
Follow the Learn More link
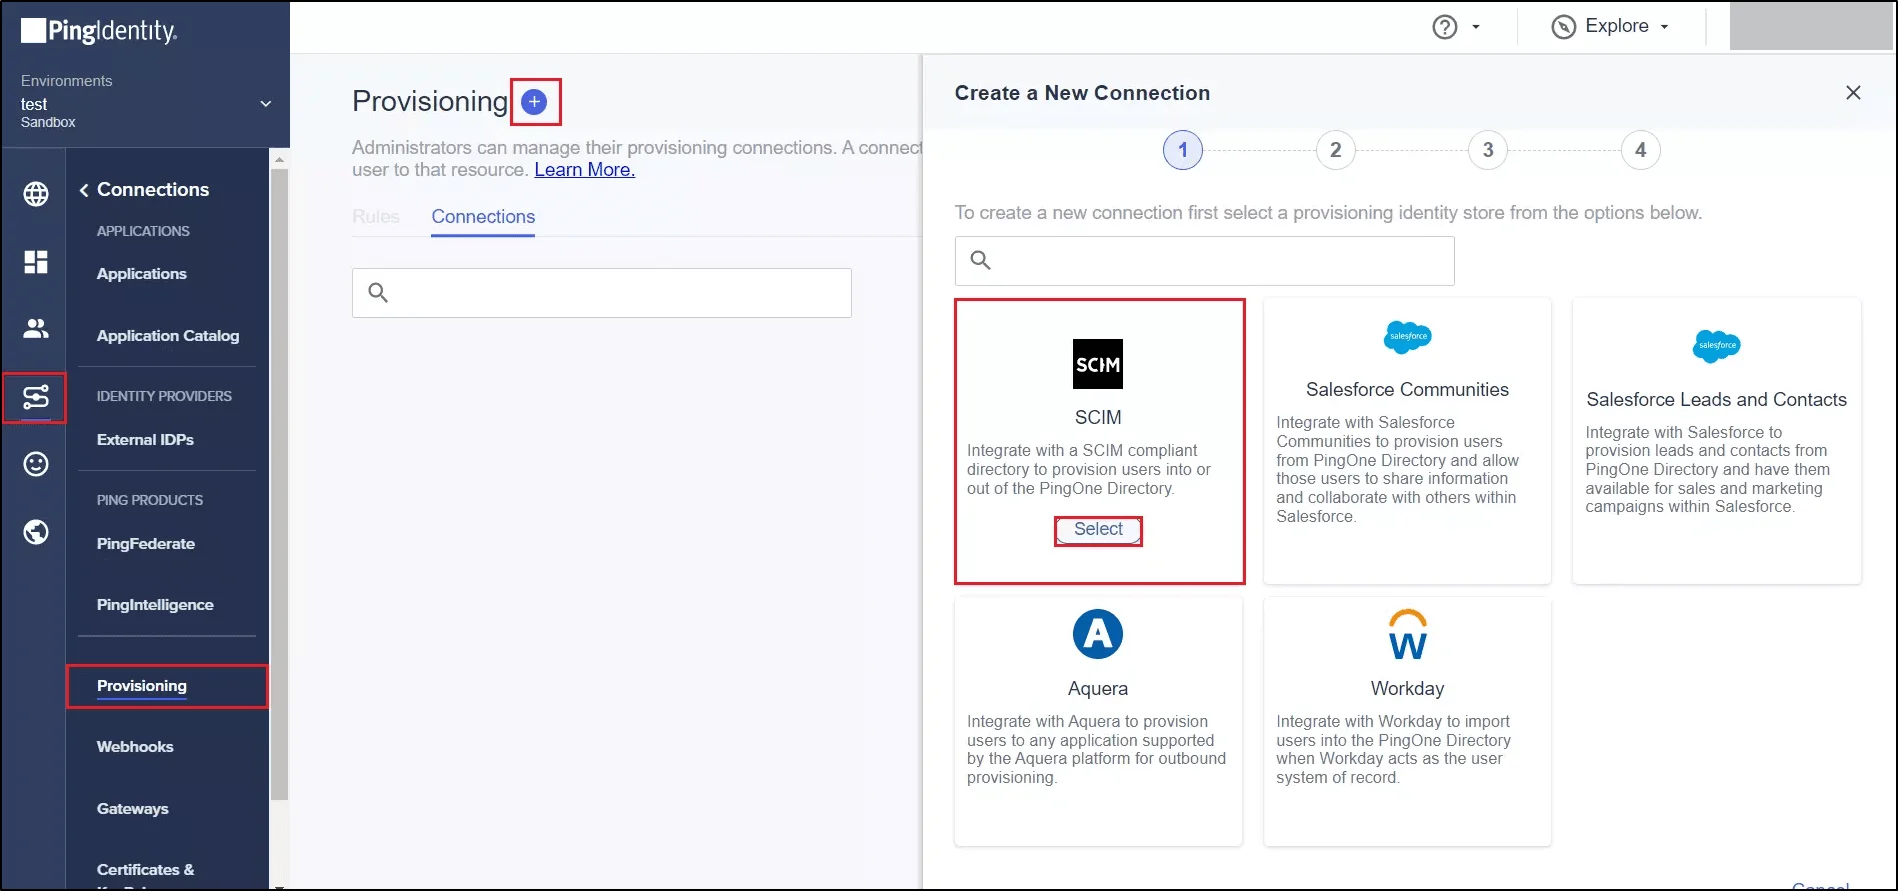click(x=585, y=170)
